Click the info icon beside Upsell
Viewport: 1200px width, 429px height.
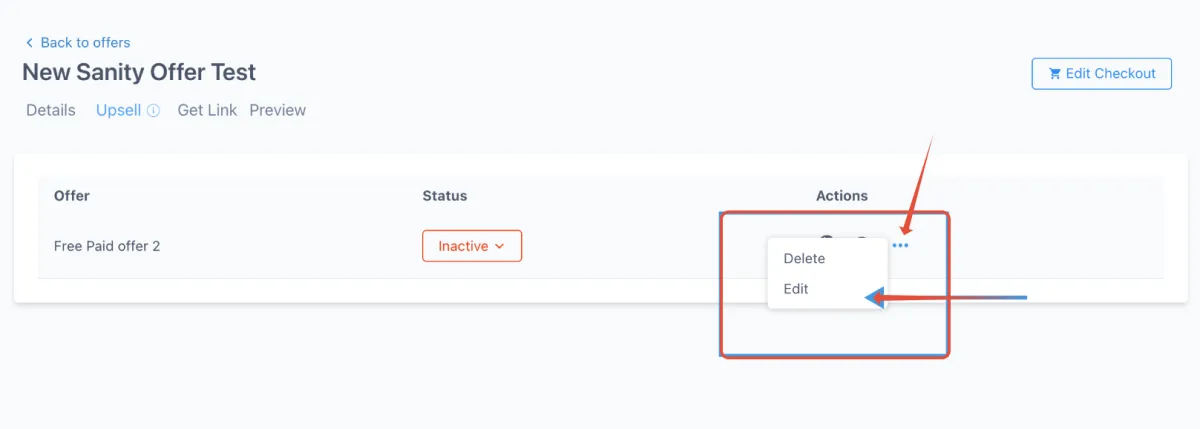153,111
